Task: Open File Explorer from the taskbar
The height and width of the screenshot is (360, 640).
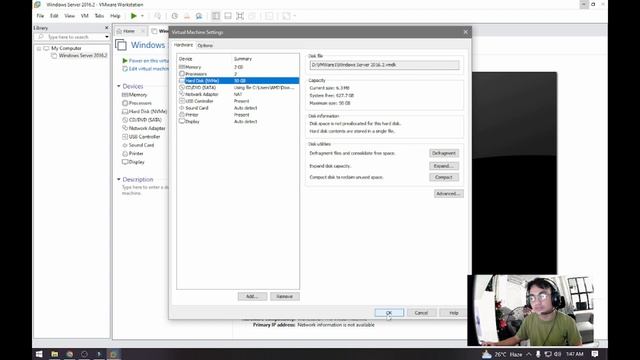Action: (x=54, y=354)
